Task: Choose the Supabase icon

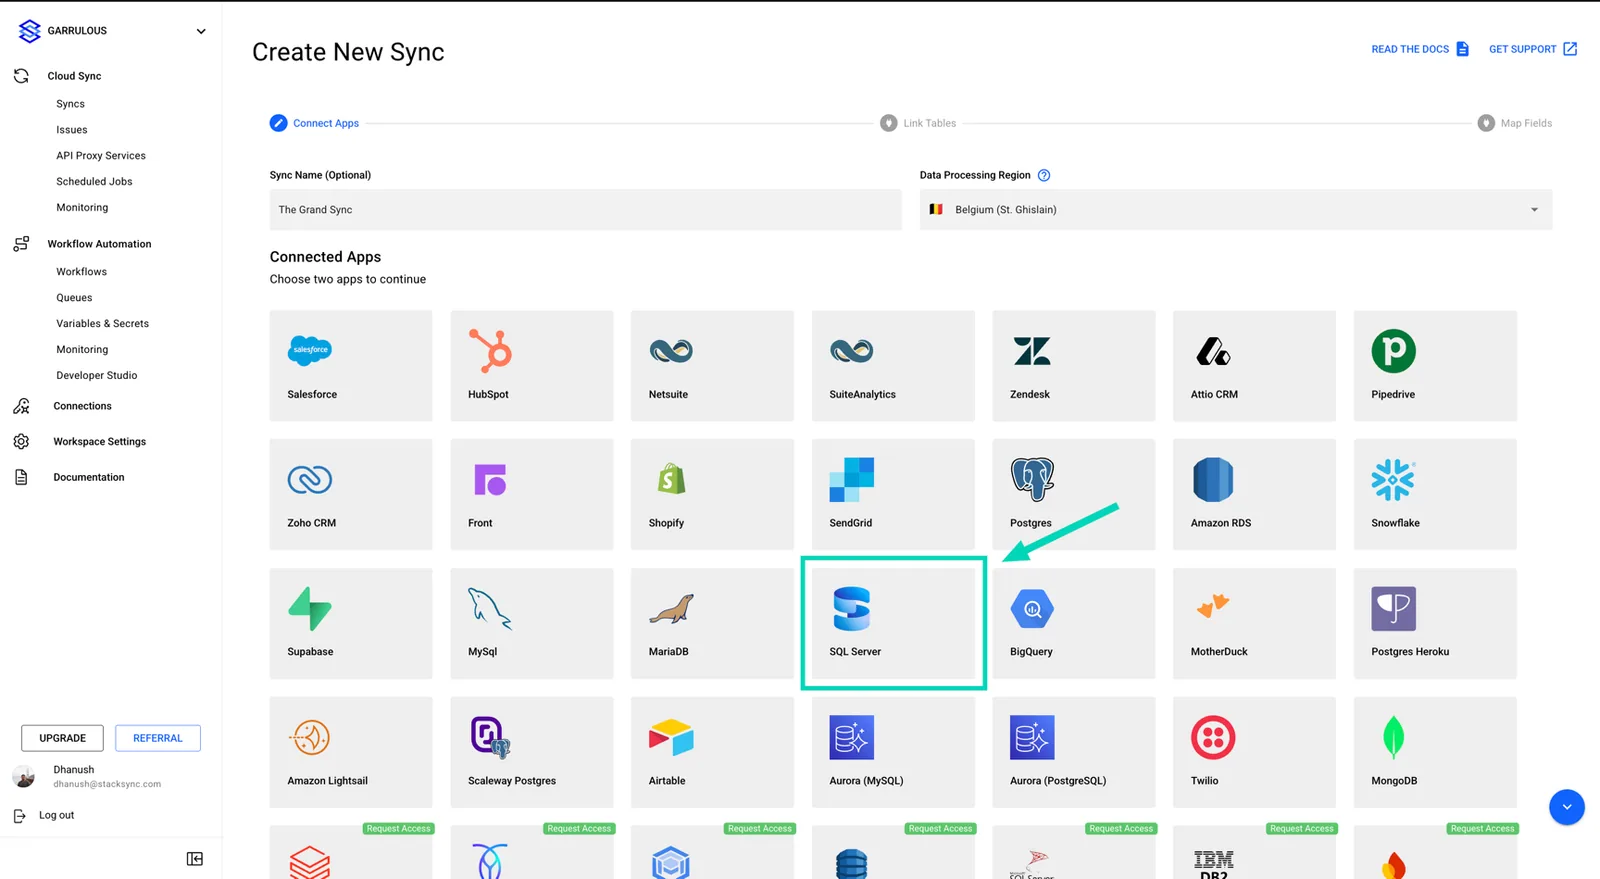Action: pyautogui.click(x=310, y=608)
